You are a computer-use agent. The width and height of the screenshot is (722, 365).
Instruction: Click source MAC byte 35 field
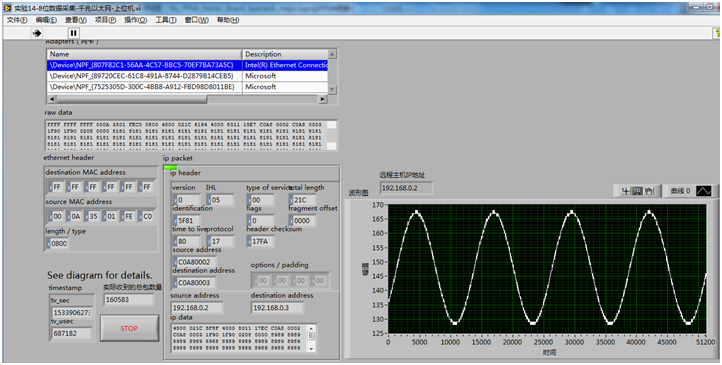(x=92, y=216)
